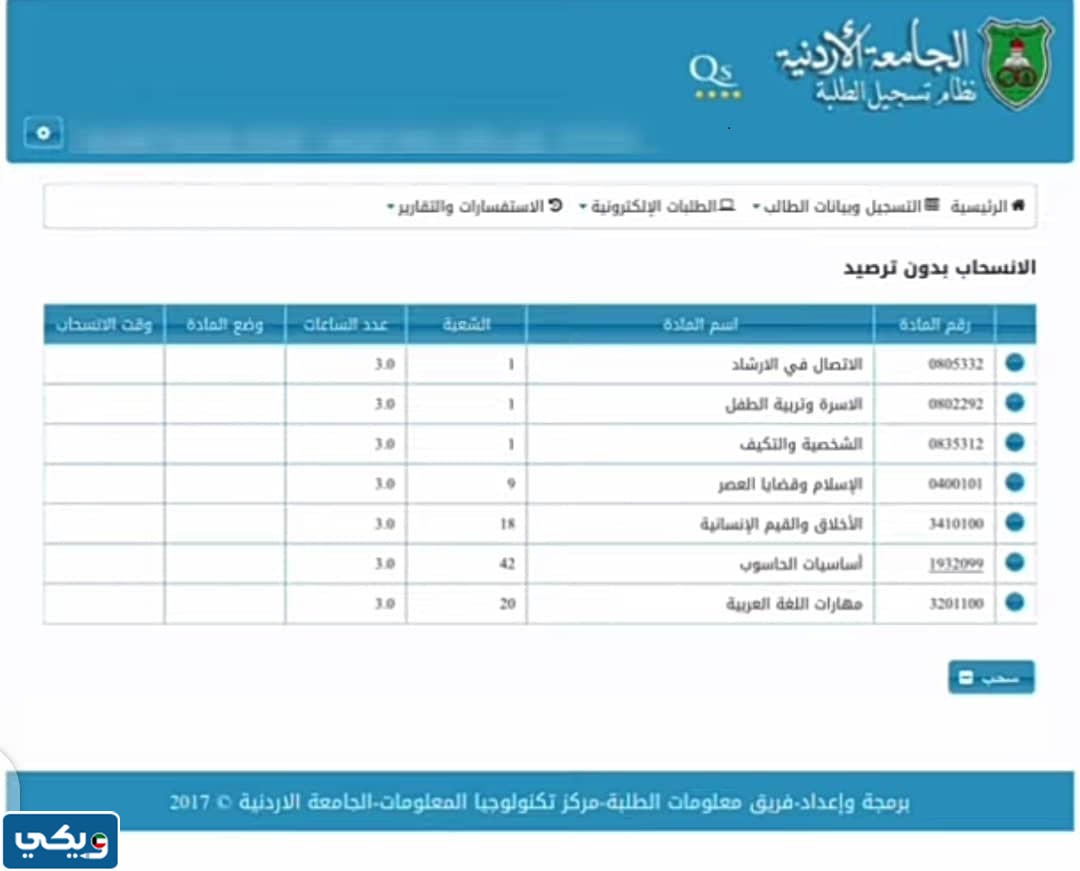Image resolution: width=1080 pixels, height=871 pixels.
Task: Click the home icon beside الرئيسية
Action: (1018, 205)
